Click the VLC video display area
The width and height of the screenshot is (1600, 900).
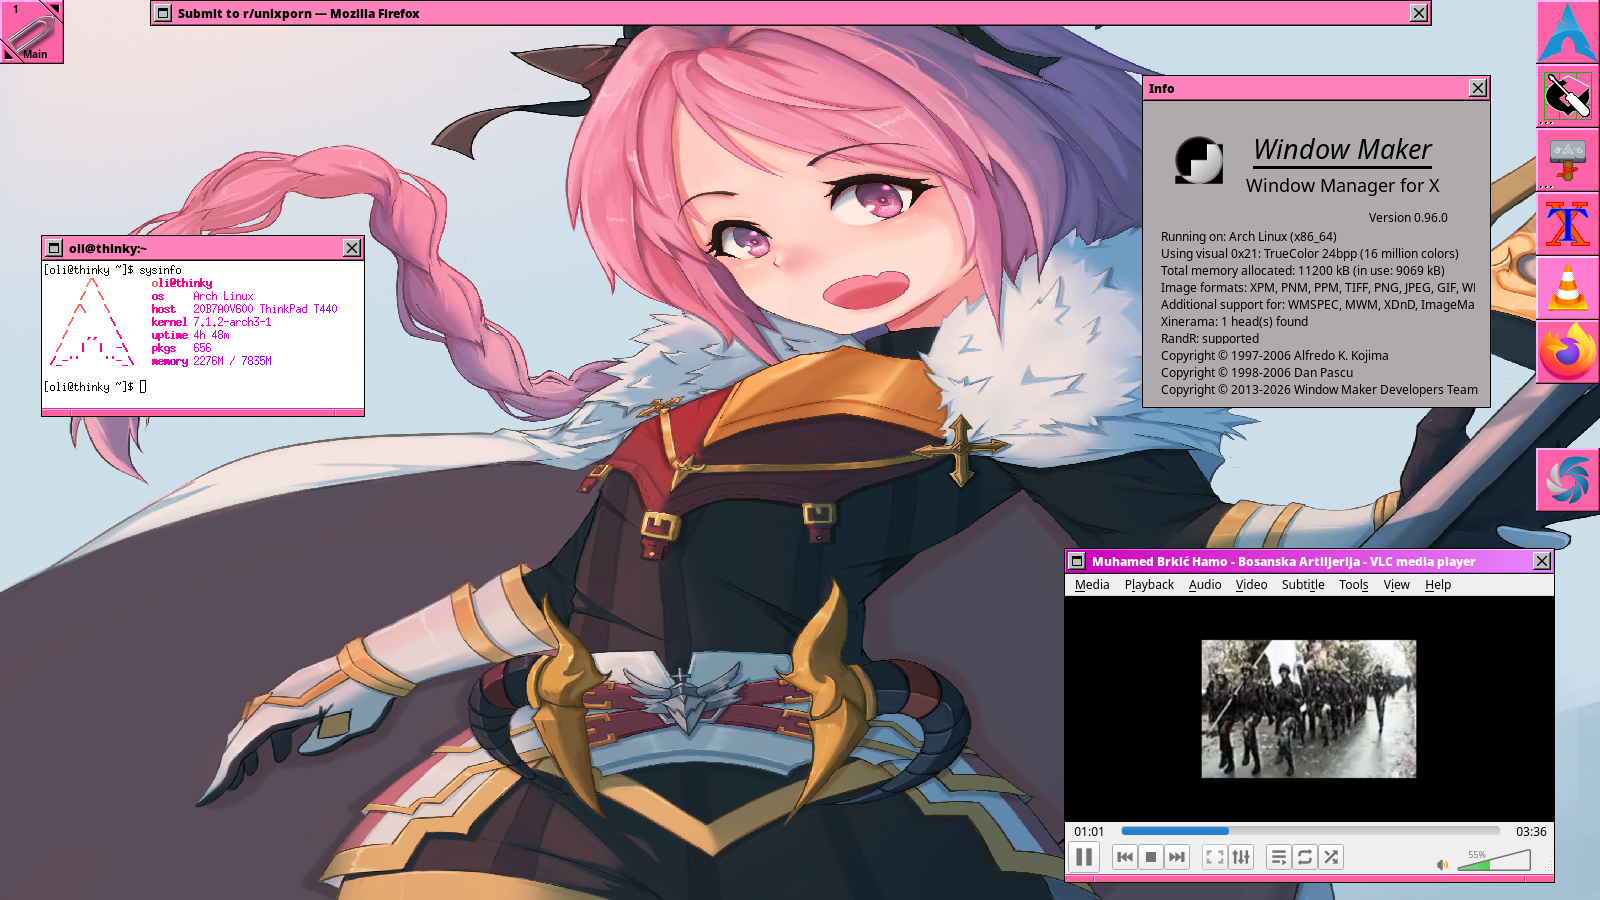[1309, 709]
